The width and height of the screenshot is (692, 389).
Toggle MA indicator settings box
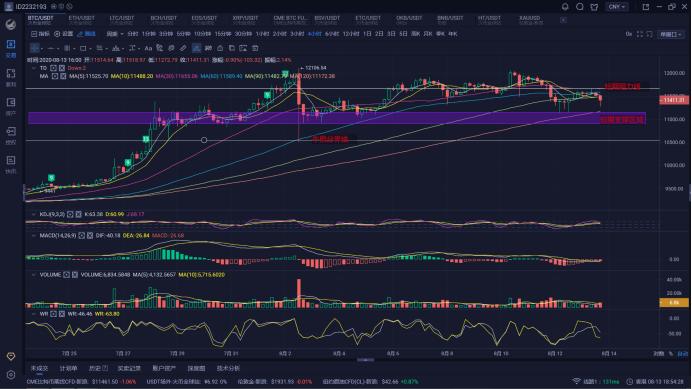click(55, 76)
